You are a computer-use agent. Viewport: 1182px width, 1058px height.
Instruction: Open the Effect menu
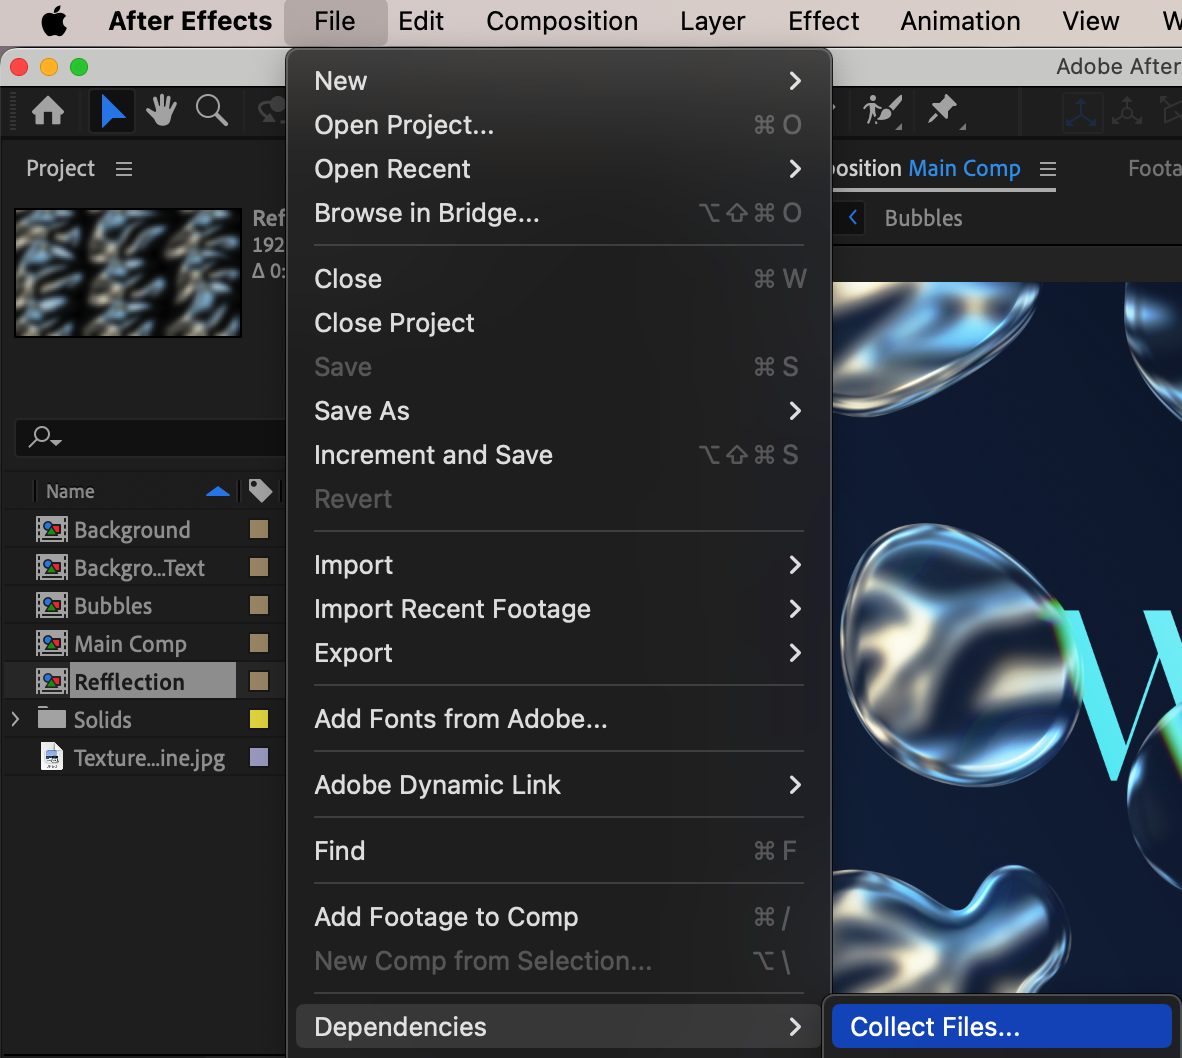823,22
